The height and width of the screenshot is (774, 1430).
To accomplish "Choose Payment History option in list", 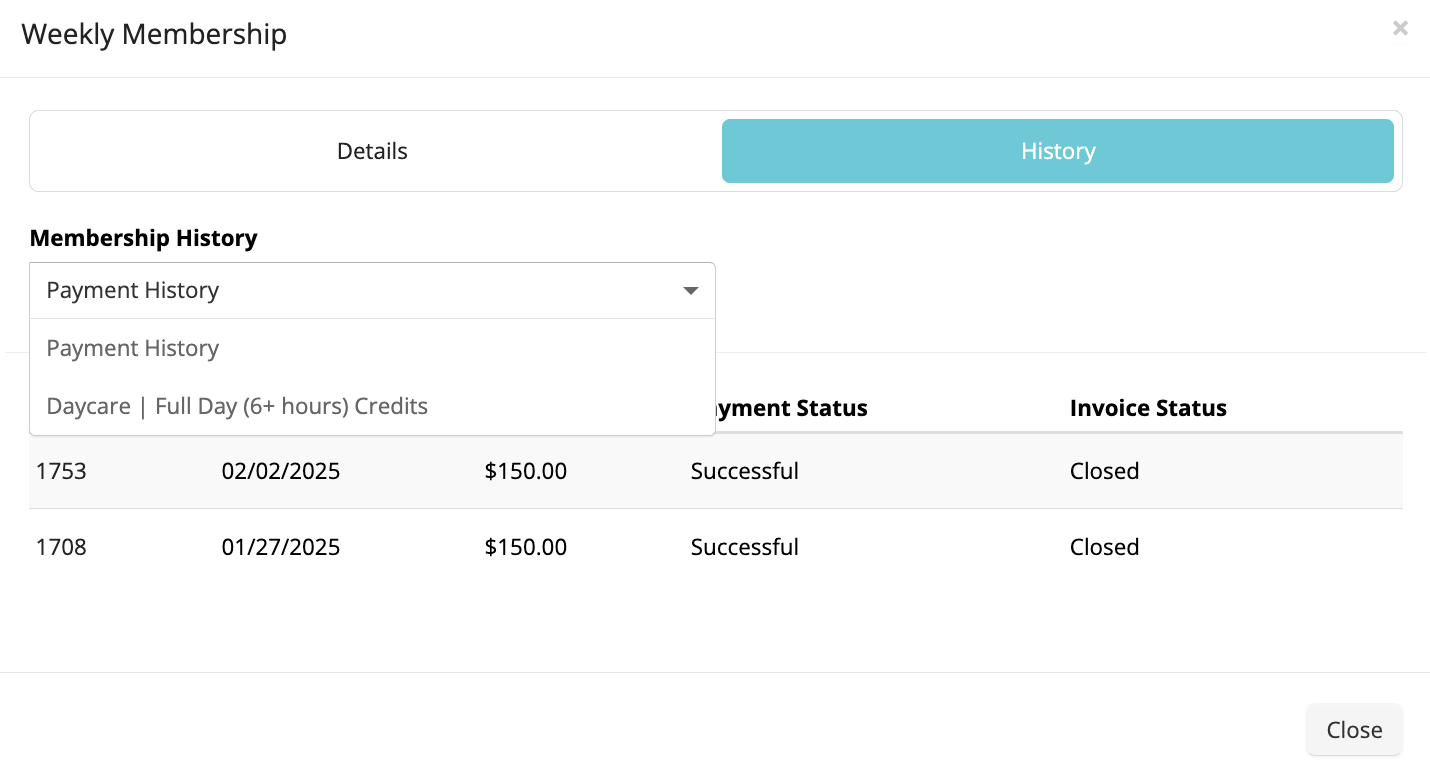I will point(372,348).
